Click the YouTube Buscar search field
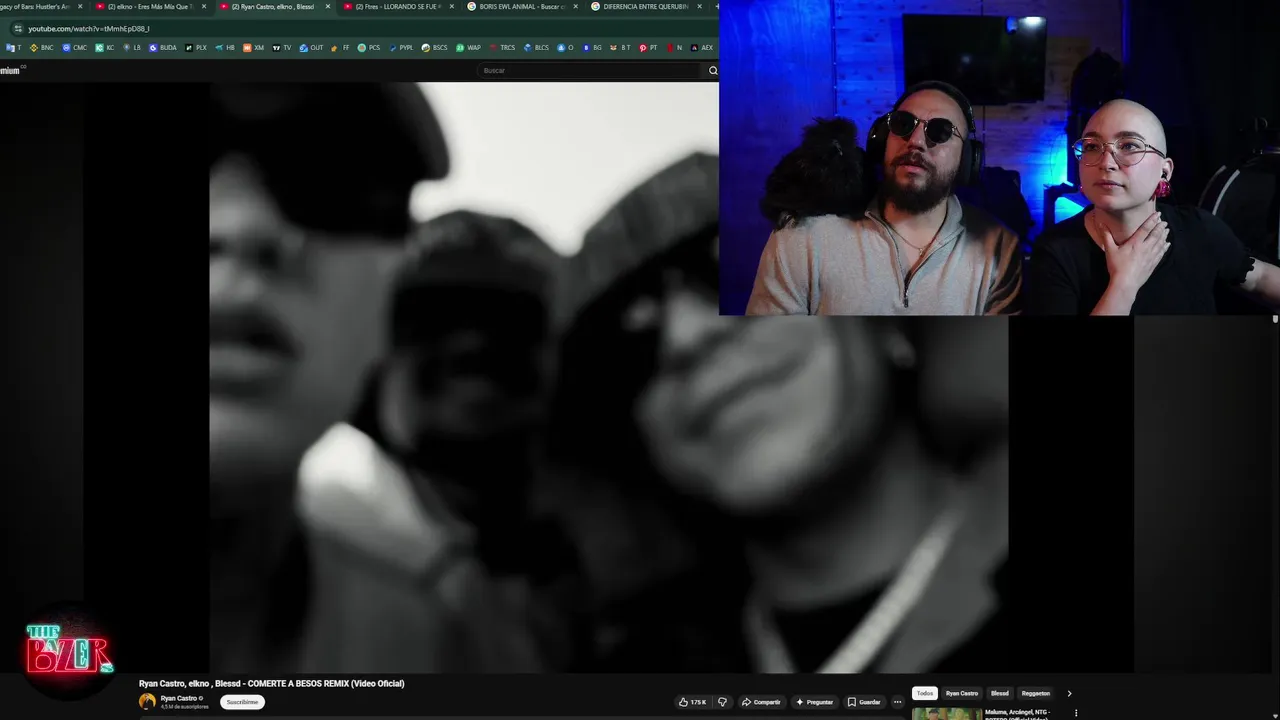The image size is (1280, 720). point(590,70)
